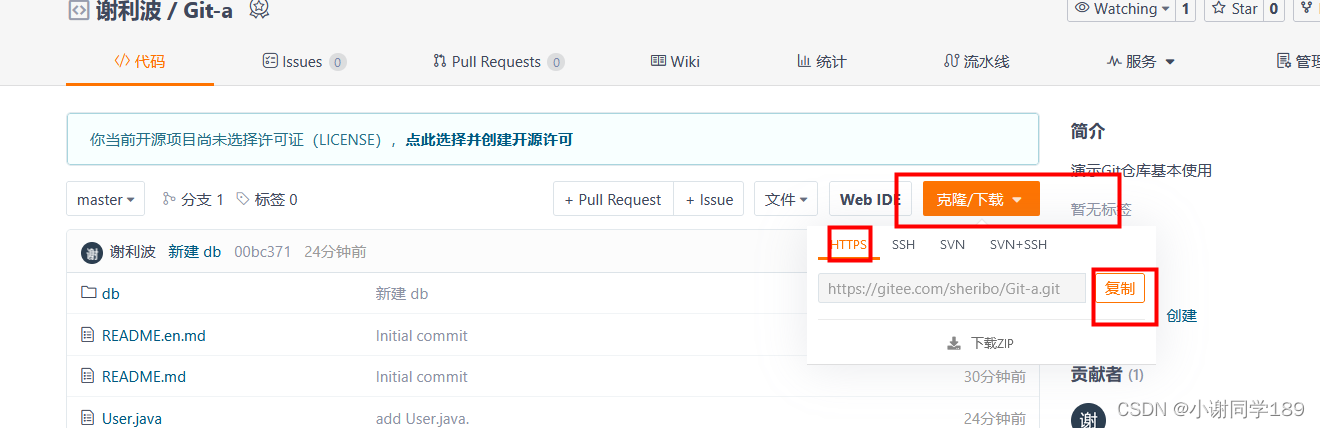Open the master branch dropdown
This screenshot has width=1320, height=428.
coord(105,199)
